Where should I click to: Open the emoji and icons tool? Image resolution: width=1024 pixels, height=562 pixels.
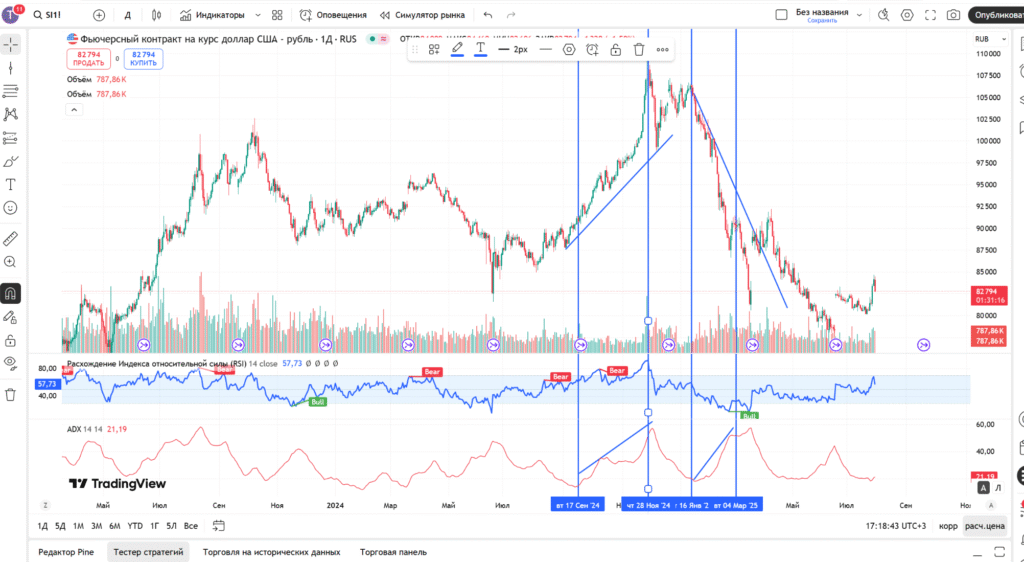coord(10,208)
